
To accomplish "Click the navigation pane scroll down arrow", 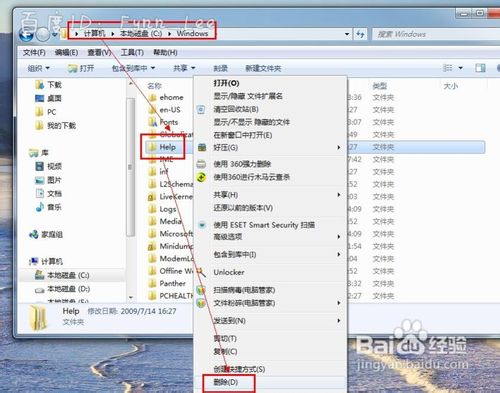I will 131,297.
